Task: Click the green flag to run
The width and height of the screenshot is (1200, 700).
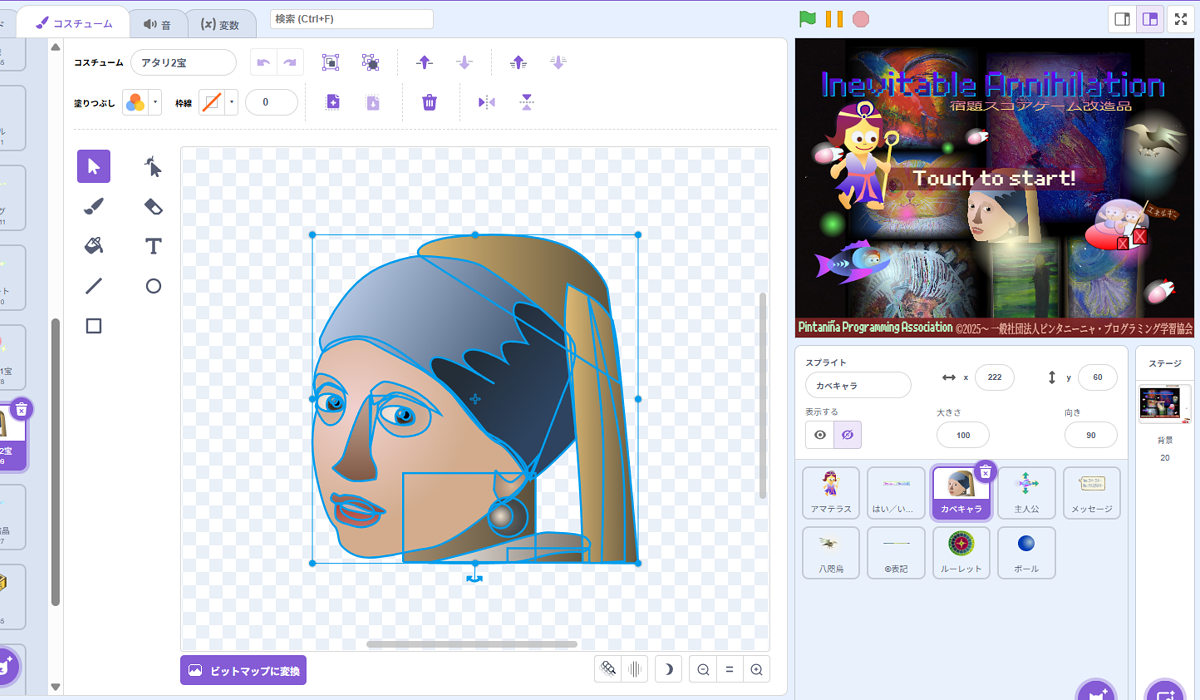Action: [807, 19]
